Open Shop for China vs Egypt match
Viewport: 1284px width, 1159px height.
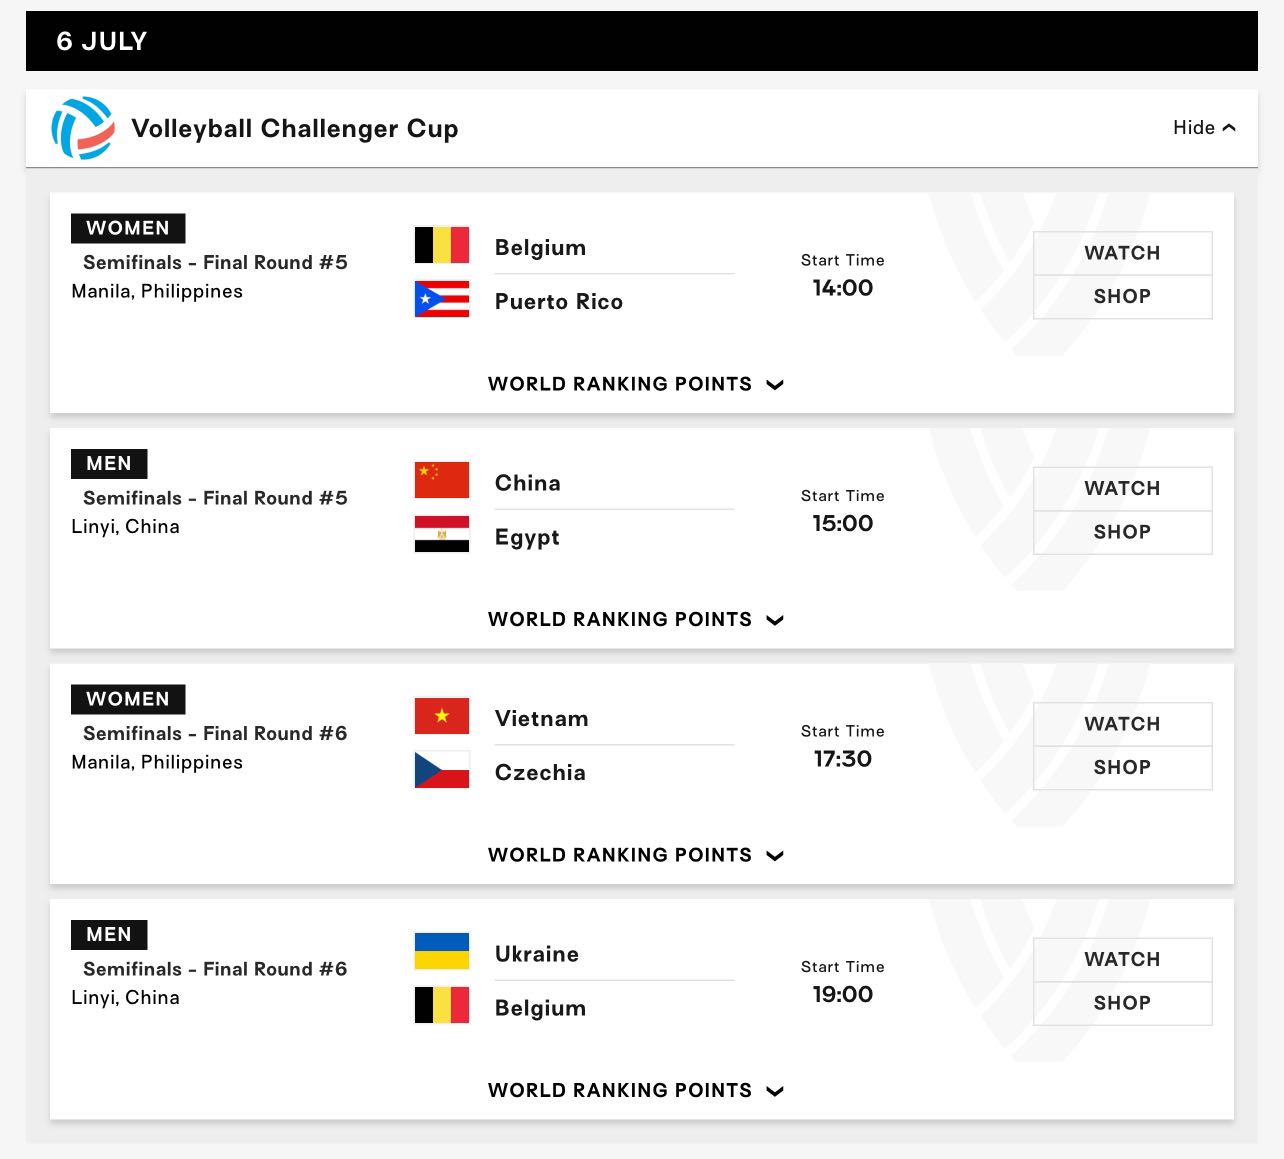tap(1122, 532)
